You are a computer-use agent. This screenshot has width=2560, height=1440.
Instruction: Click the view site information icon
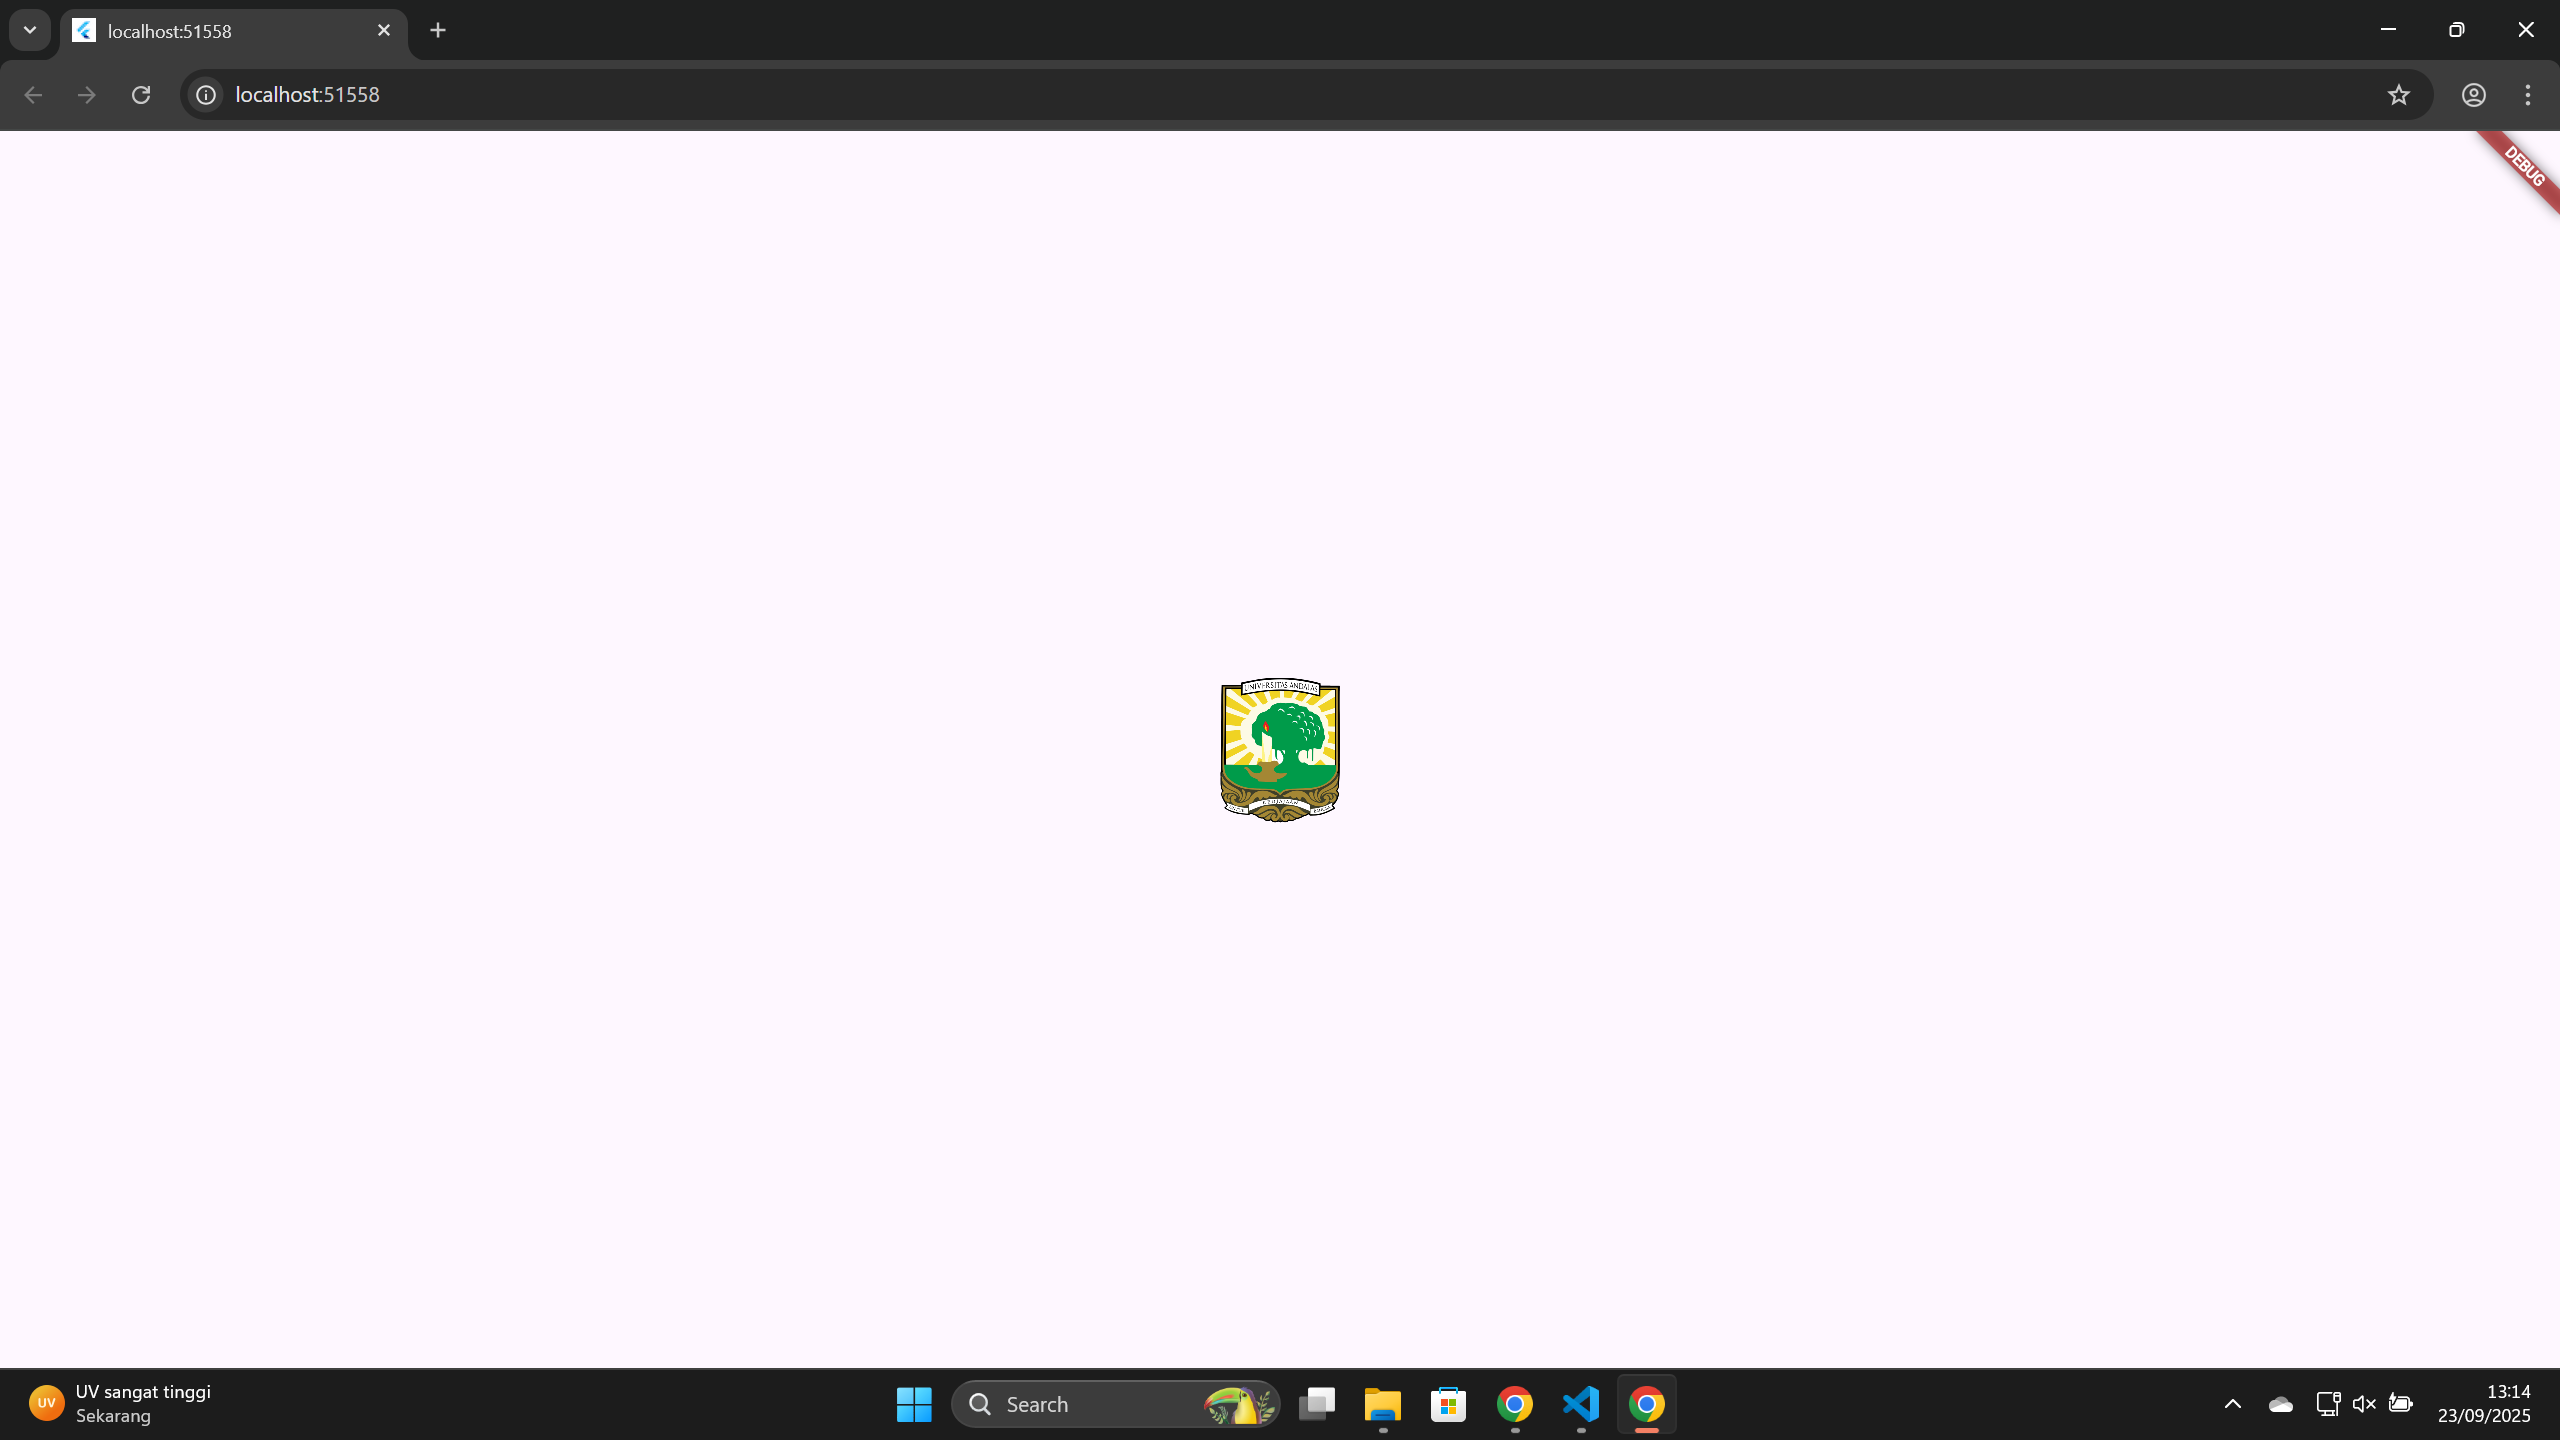coord(206,94)
